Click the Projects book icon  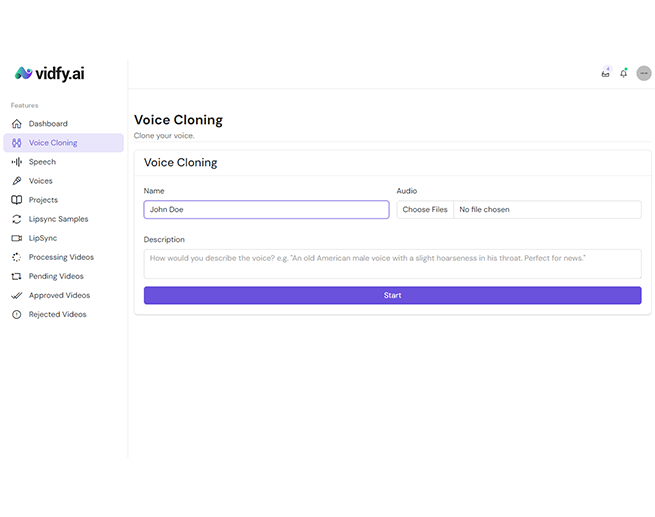[17, 200]
